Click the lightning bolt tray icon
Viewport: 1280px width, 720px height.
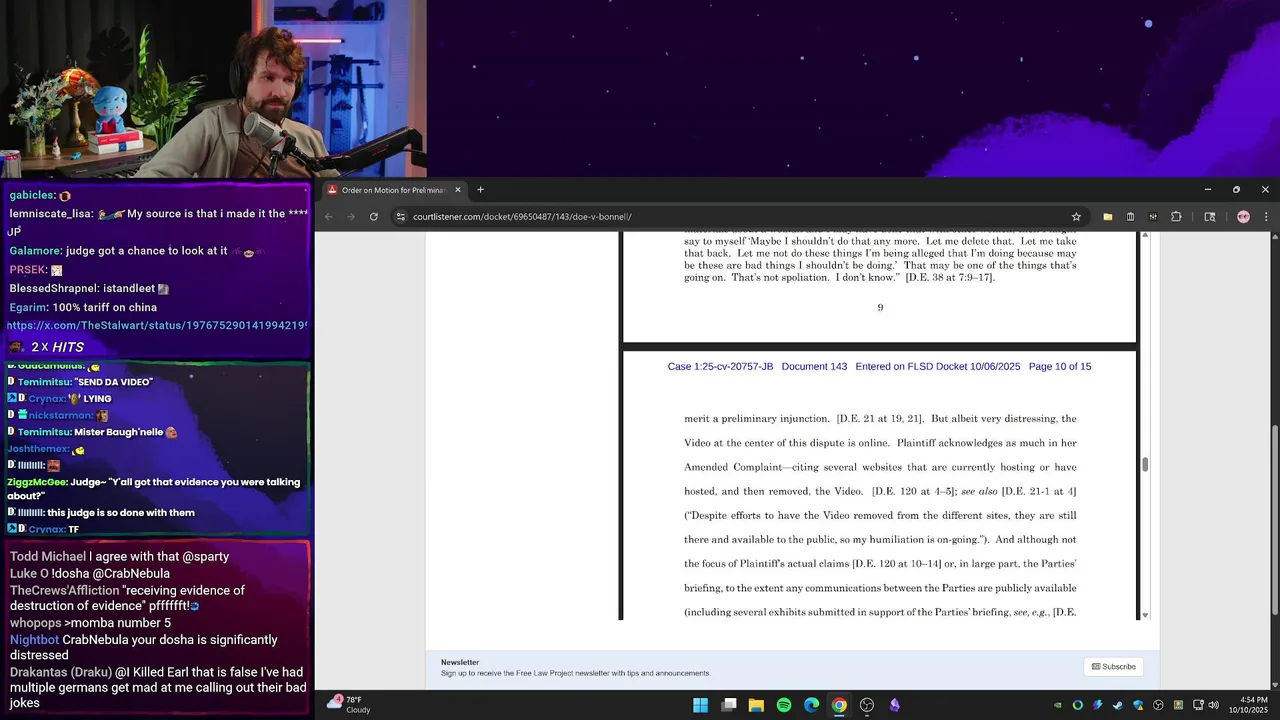1098,705
